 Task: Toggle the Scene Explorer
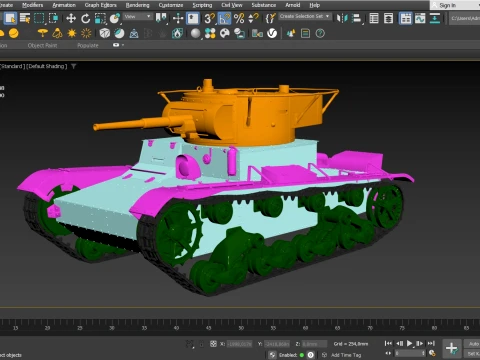[374, 18]
